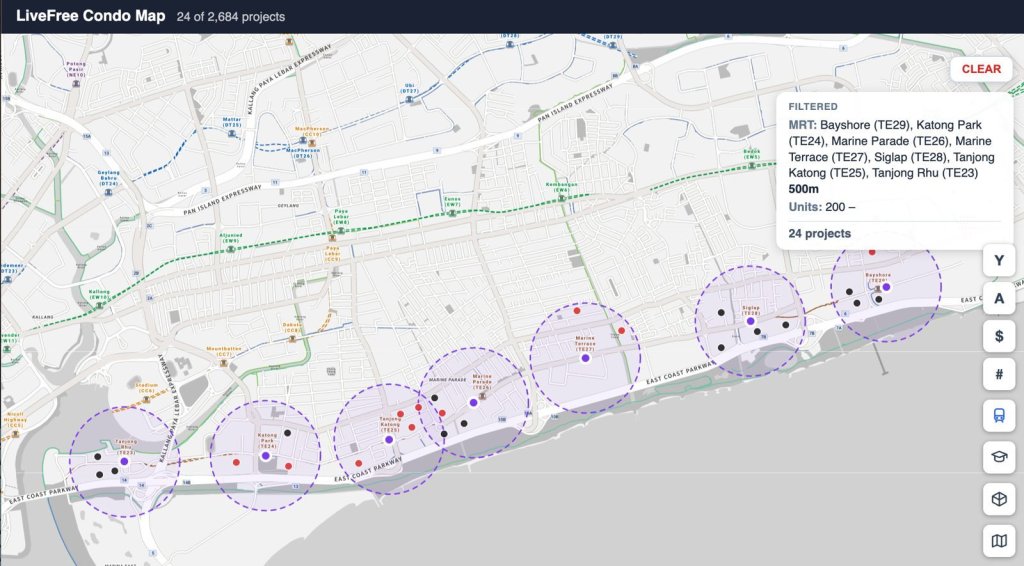Click the Paya Lebar (EW8) green station icon
The height and width of the screenshot is (566, 1024).
click(341, 230)
